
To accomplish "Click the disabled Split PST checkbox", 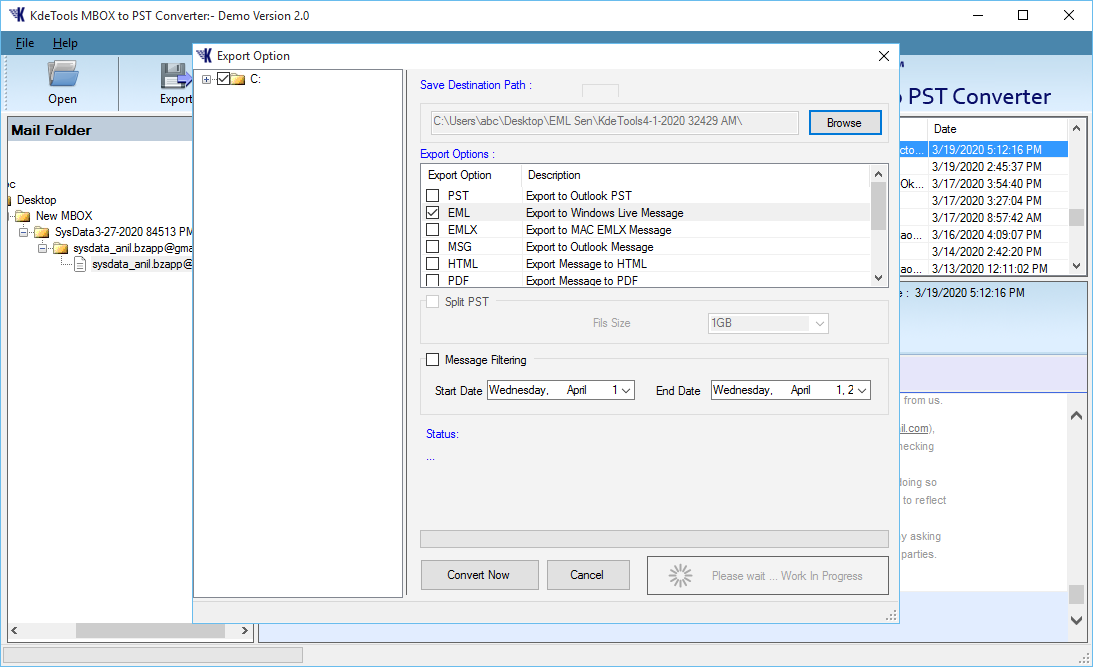I will tap(433, 302).
